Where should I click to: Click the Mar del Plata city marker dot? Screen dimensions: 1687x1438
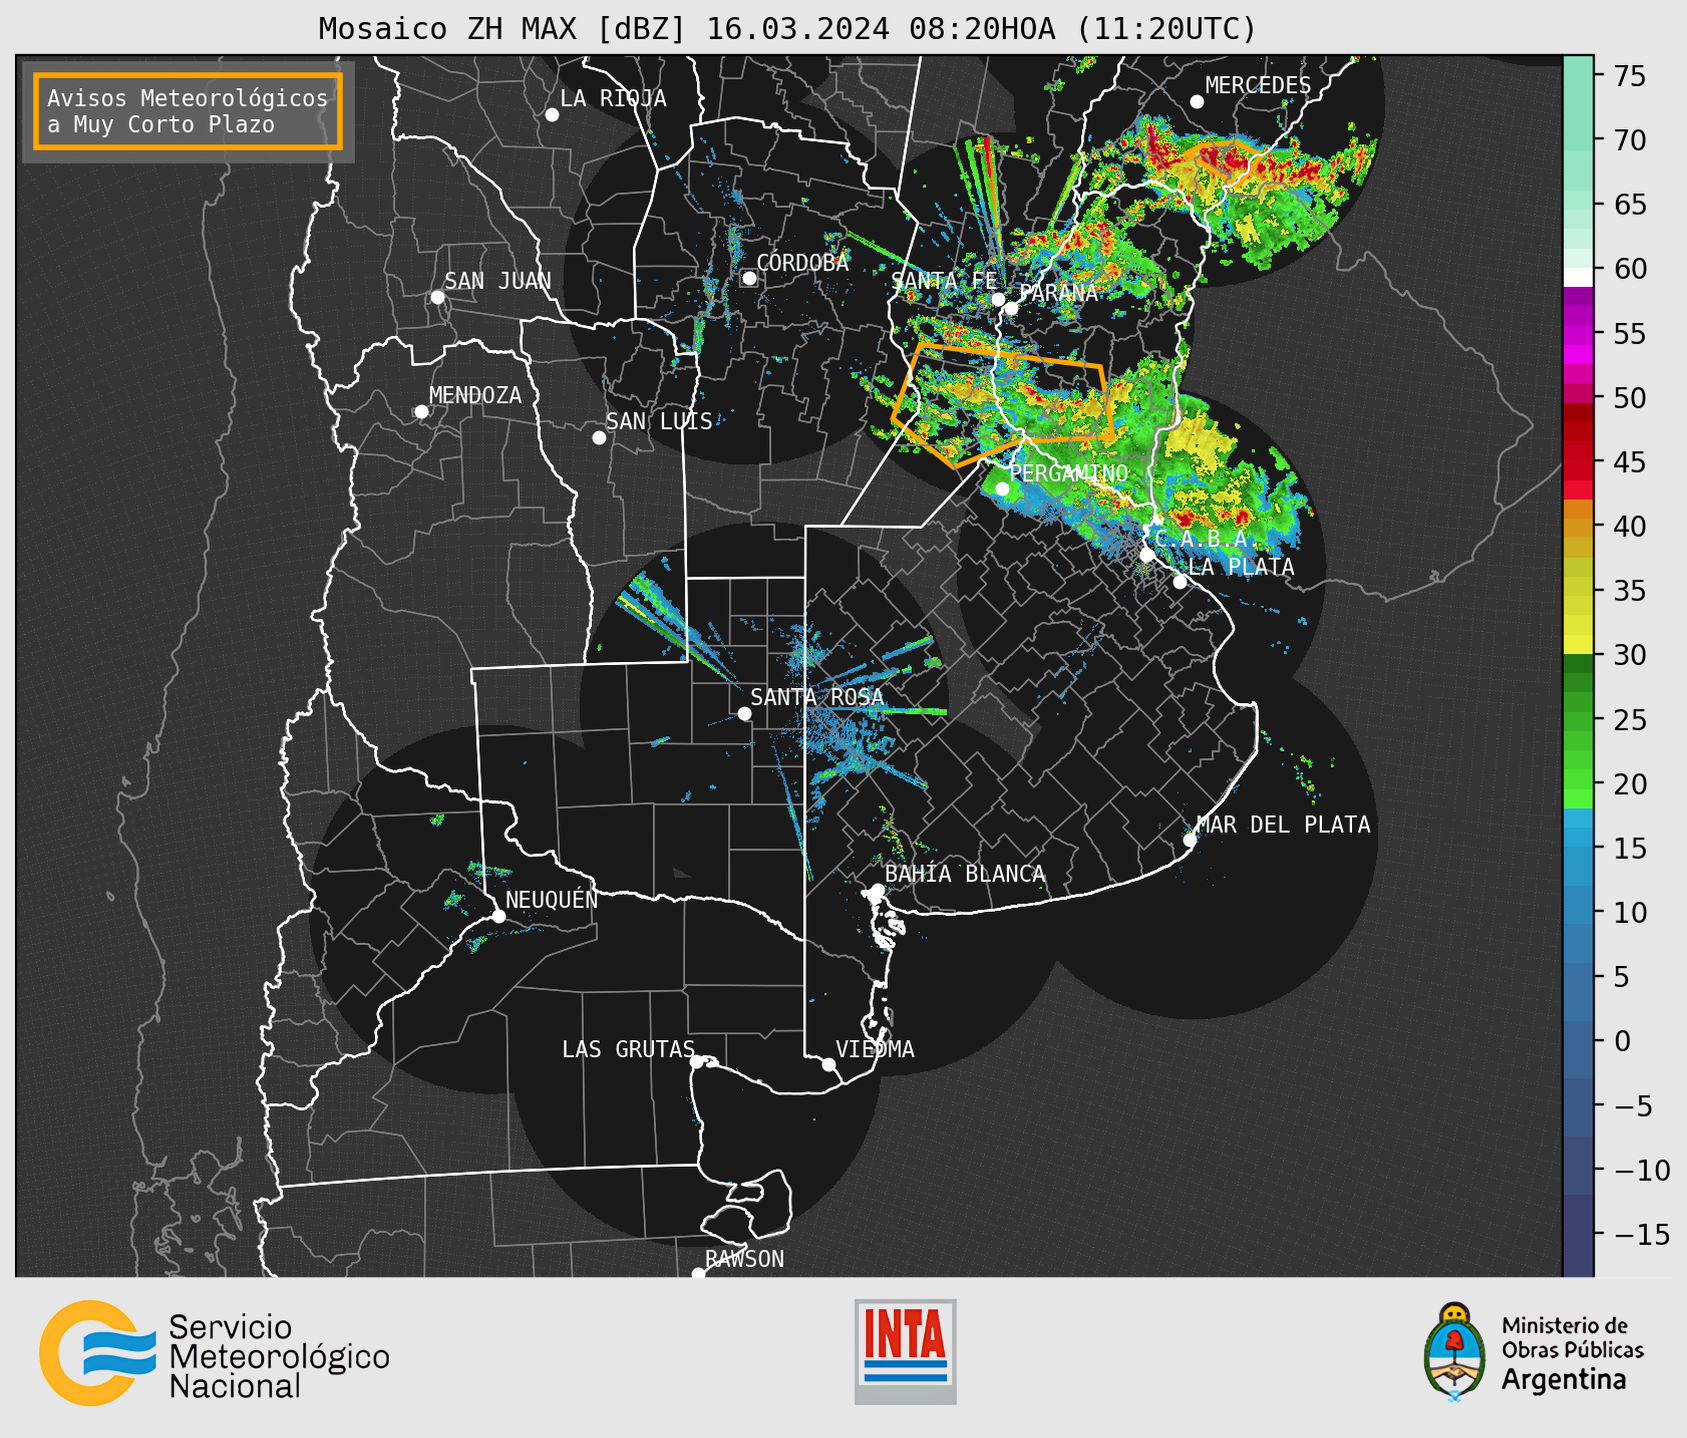[1190, 840]
